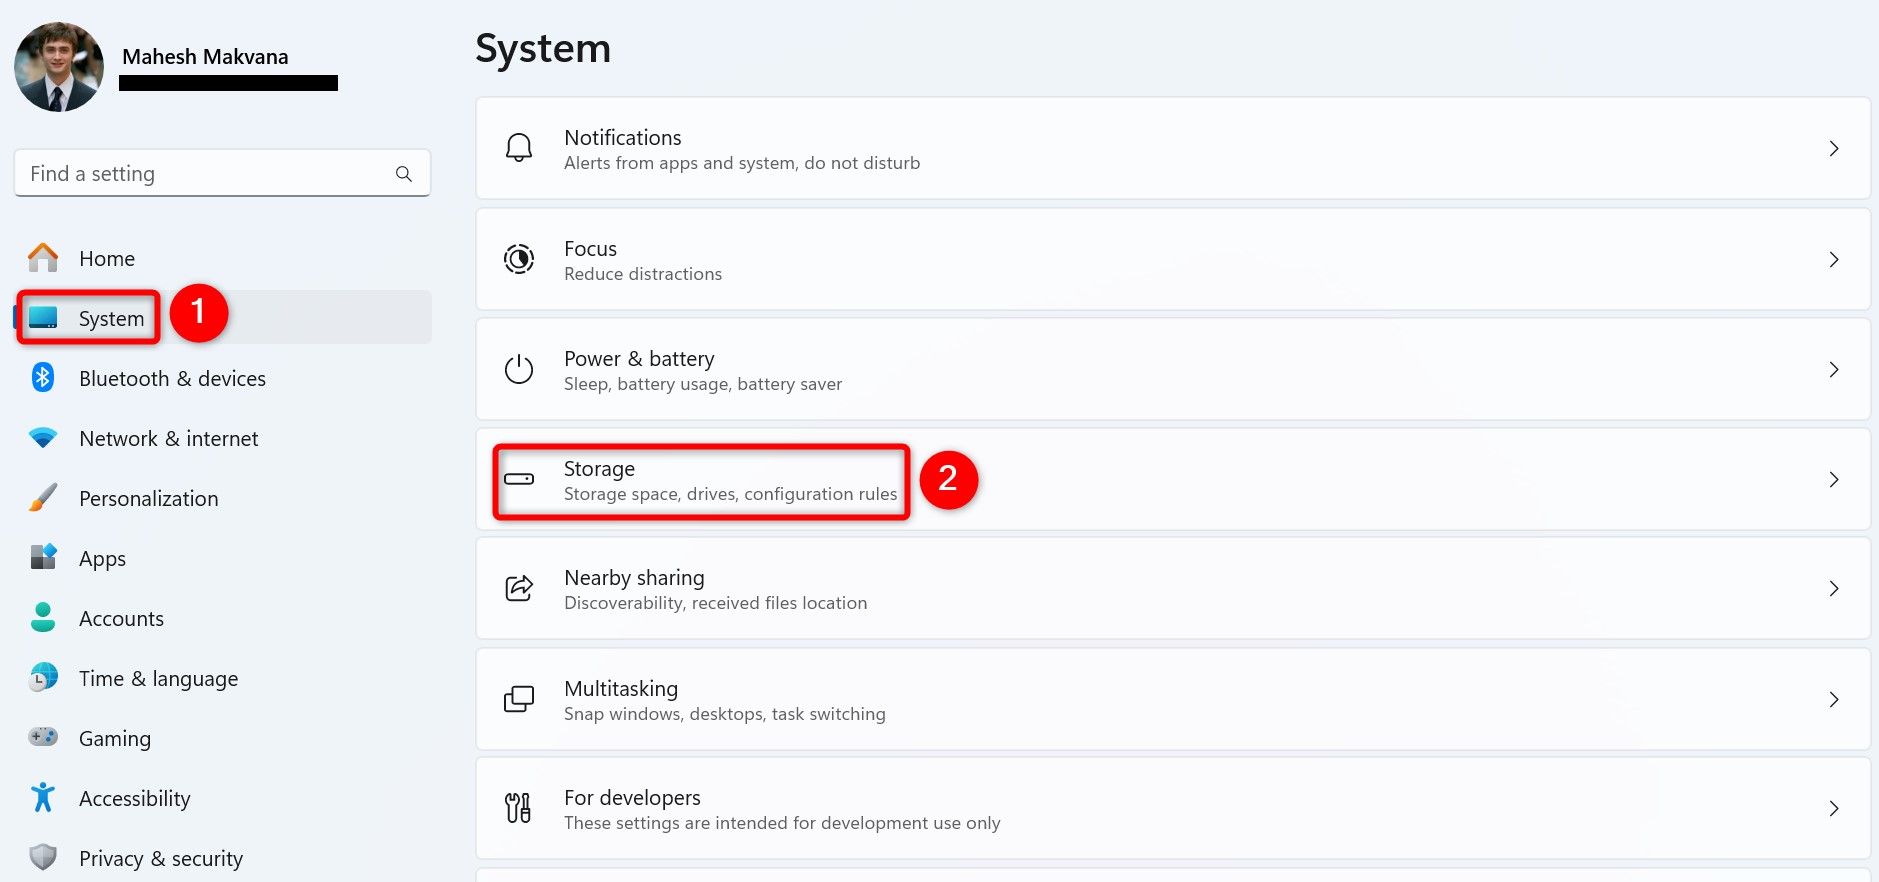Screen dimensions: 1879x882
Task: Click the Multitasking windows icon
Action: coord(519,699)
